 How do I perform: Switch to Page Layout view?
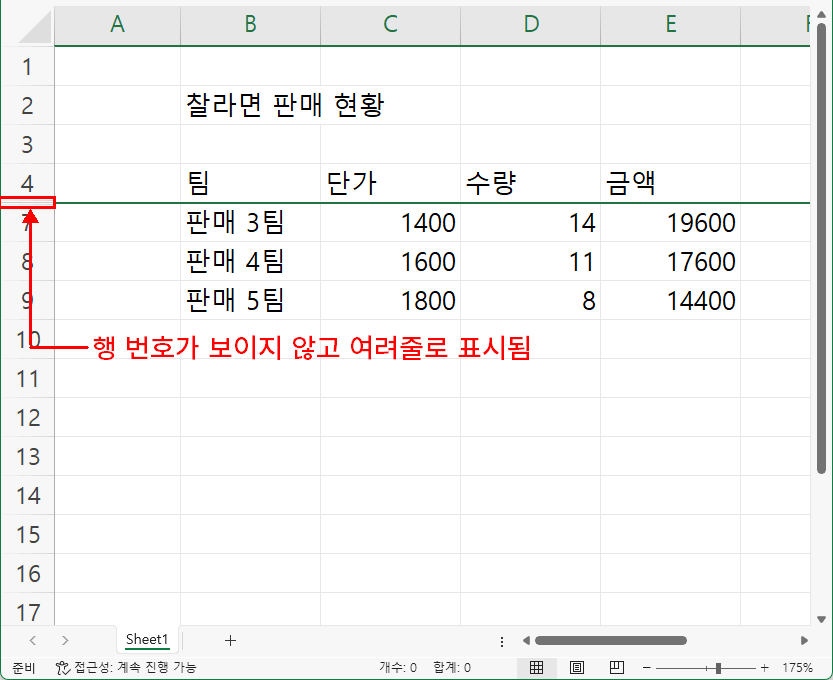576,667
